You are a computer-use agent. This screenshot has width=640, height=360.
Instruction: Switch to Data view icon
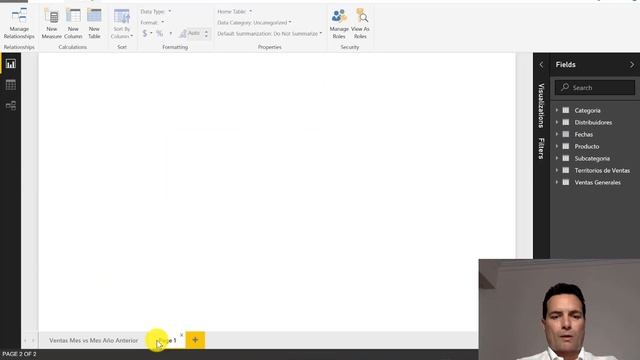point(11,85)
